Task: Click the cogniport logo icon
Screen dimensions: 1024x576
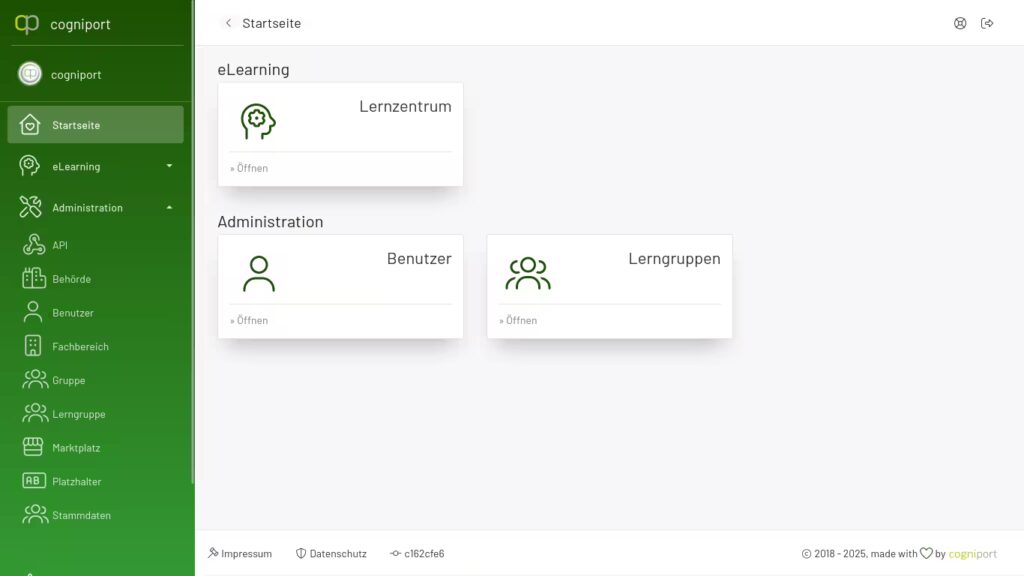Action: [x=27, y=24]
